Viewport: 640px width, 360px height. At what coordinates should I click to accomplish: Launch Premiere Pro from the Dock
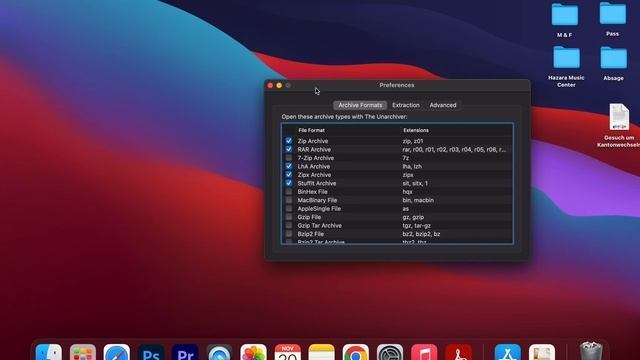(x=185, y=353)
